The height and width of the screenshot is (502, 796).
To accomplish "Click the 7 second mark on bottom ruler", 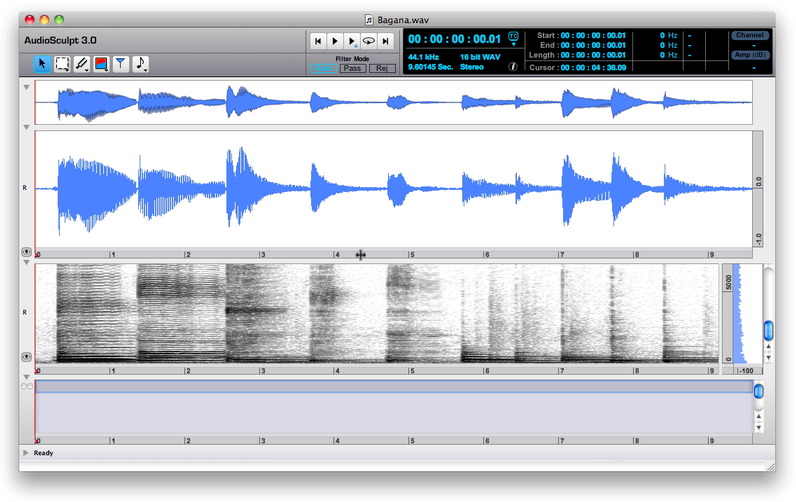I will click(561, 441).
